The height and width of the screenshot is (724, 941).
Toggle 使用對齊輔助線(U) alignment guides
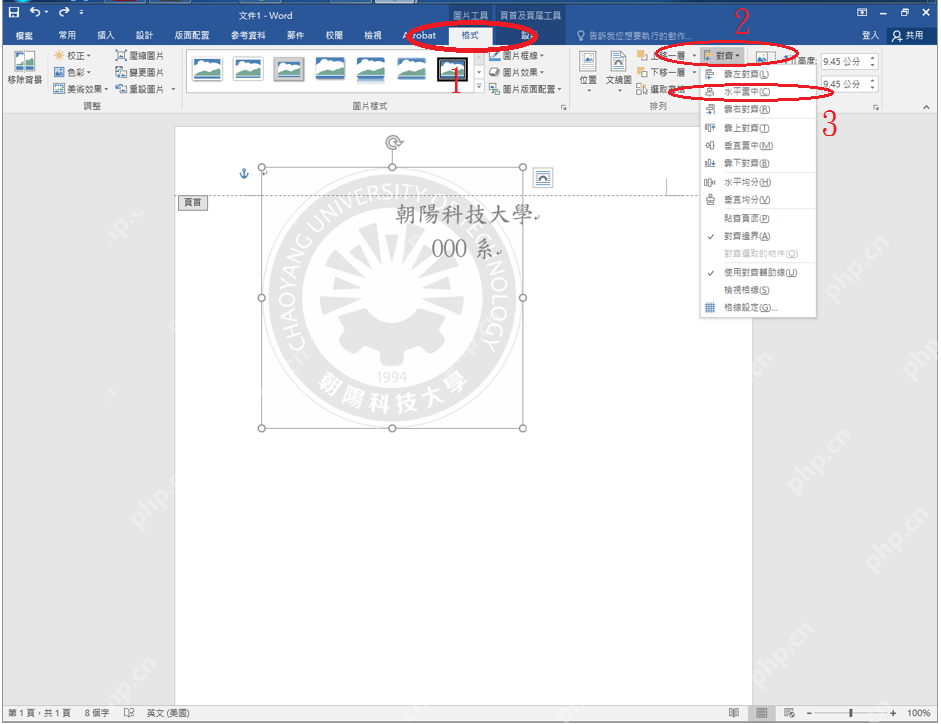pyautogui.click(x=758, y=272)
